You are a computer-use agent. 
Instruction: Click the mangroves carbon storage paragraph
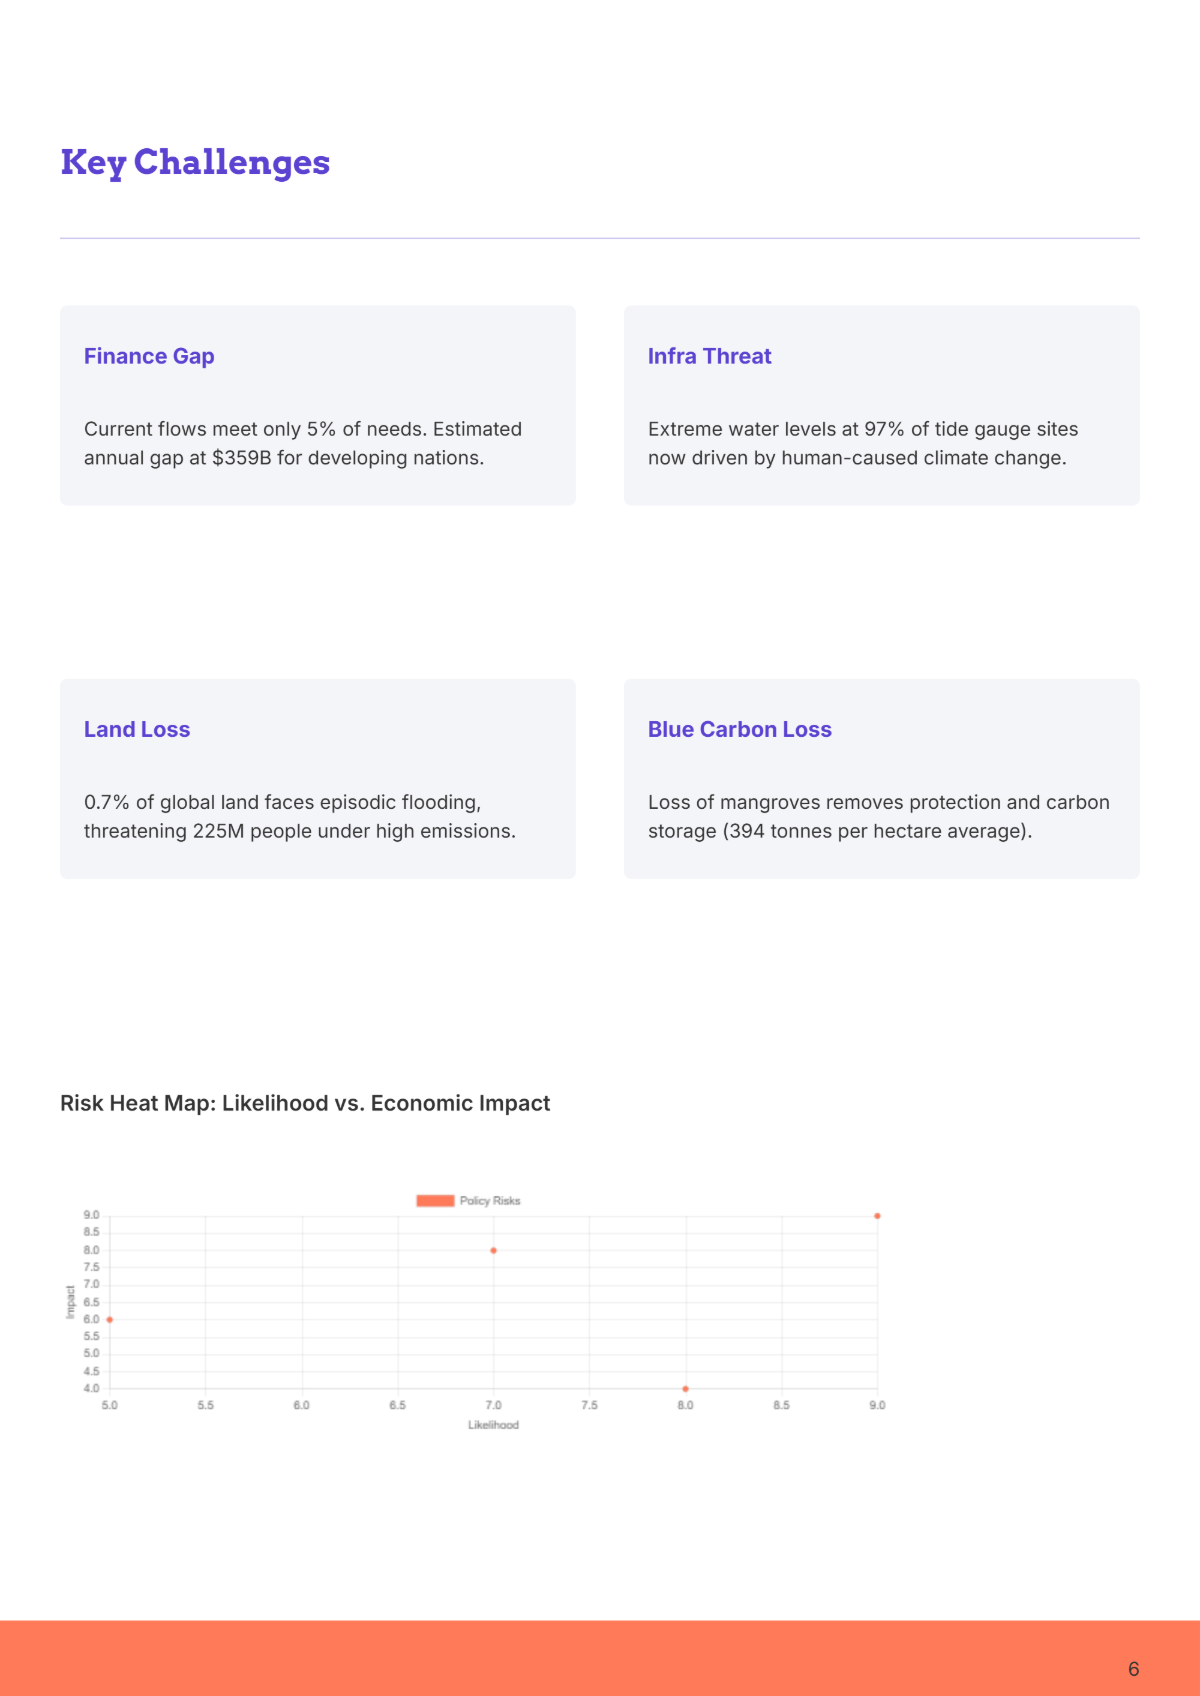879,816
